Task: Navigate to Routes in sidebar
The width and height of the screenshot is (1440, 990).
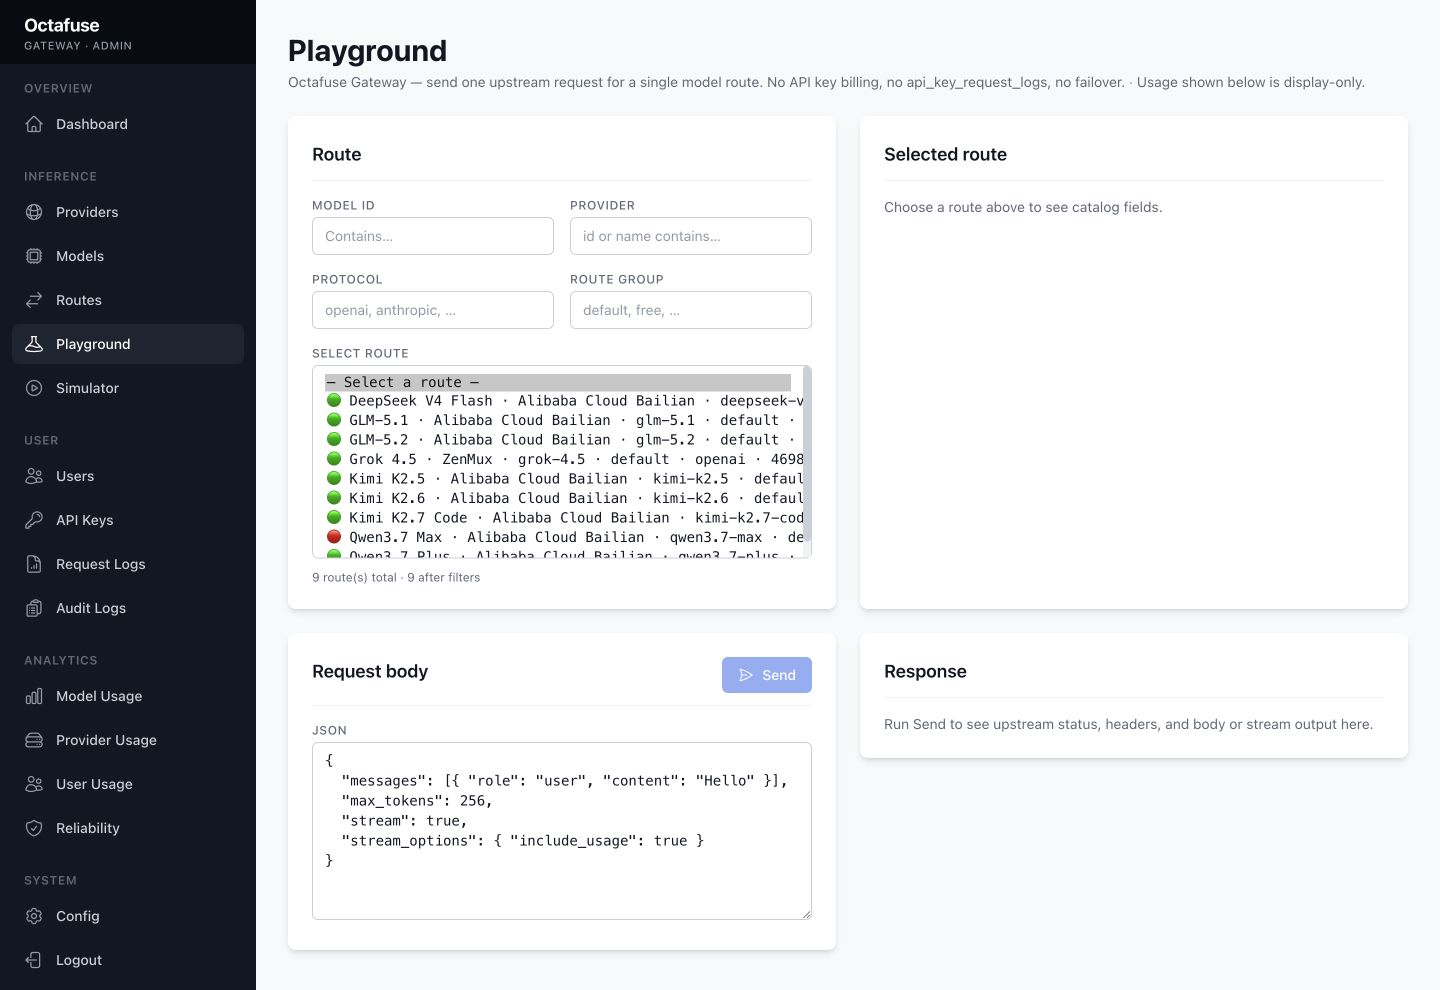Action: pyautogui.click(x=128, y=300)
